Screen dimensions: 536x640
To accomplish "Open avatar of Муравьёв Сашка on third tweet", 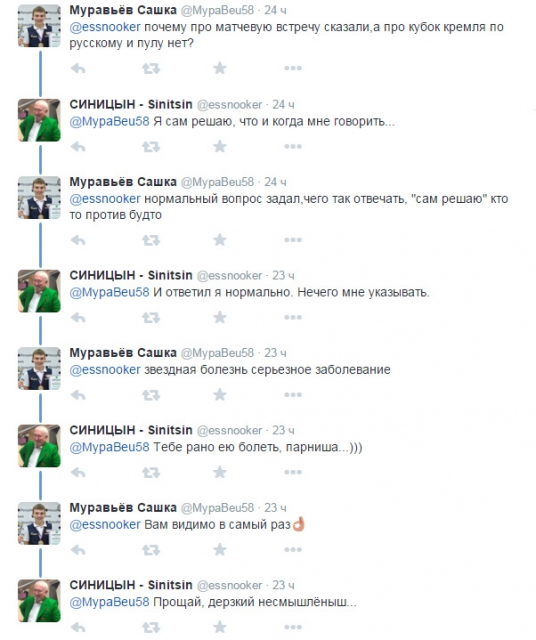I will 39,198.
